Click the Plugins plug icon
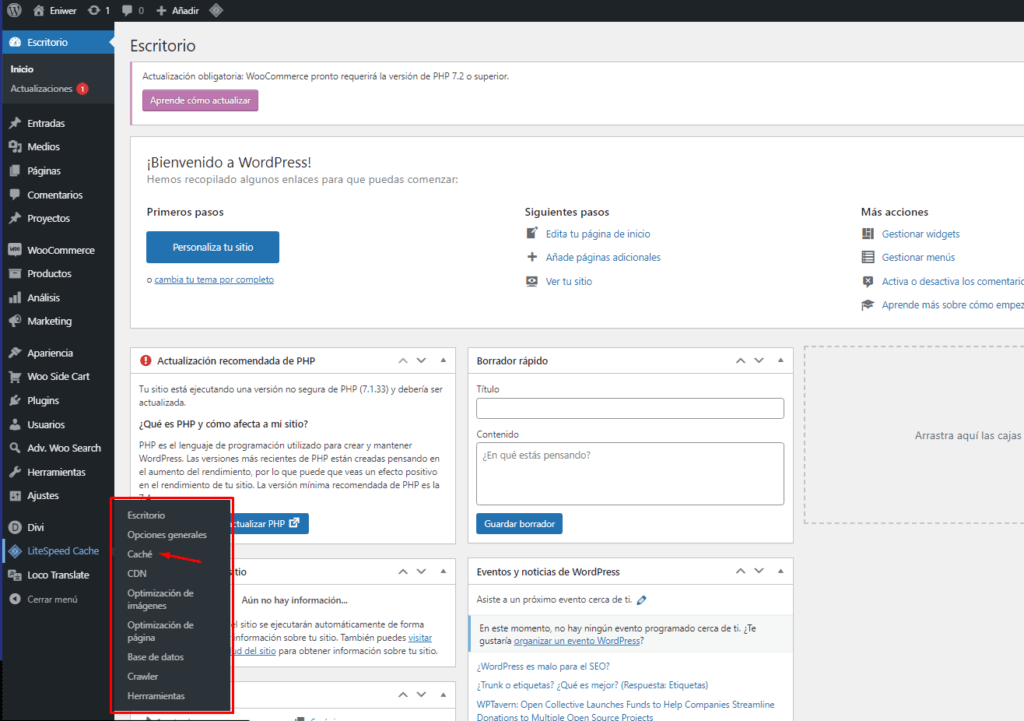This screenshot has height=721, width=1024. click(15, 400)
